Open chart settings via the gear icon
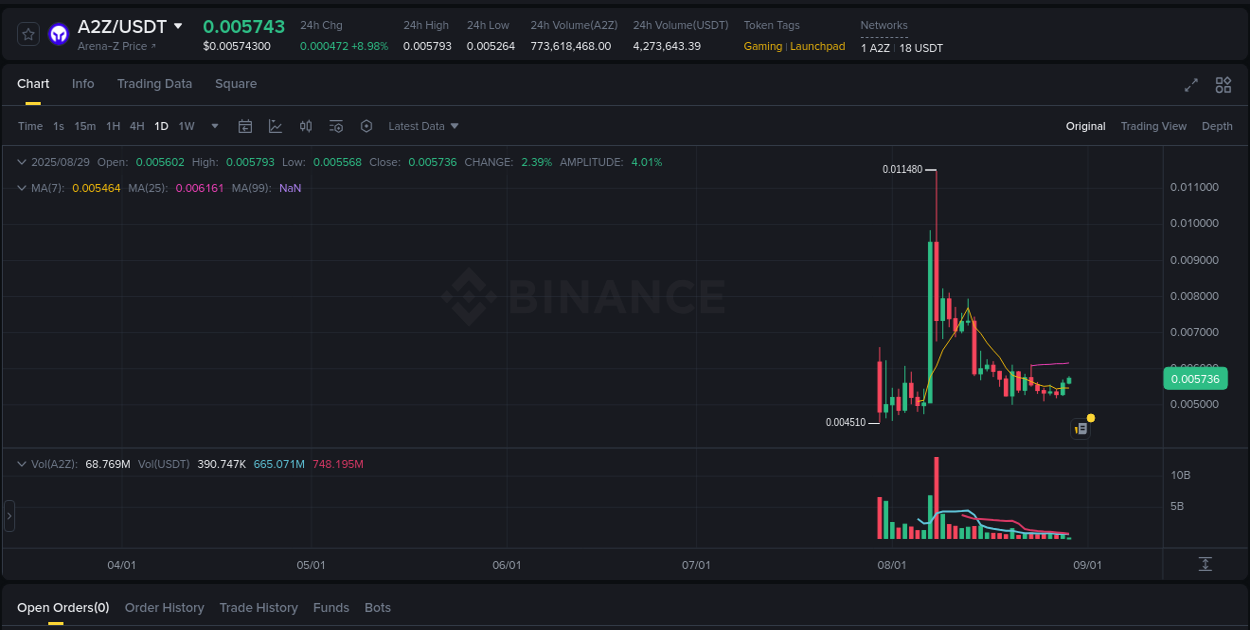 366,126
